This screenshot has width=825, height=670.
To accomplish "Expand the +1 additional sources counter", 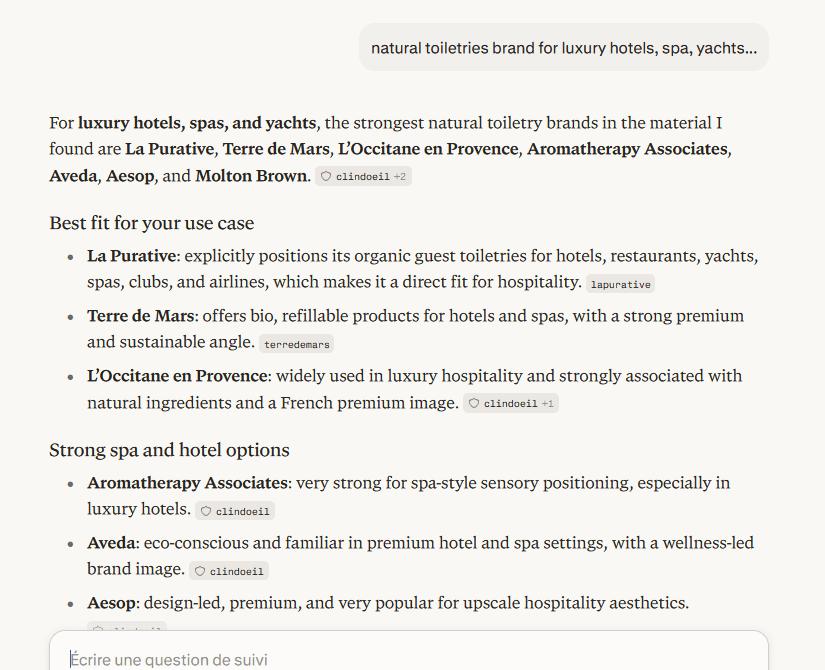I will (x=547, y=403).
